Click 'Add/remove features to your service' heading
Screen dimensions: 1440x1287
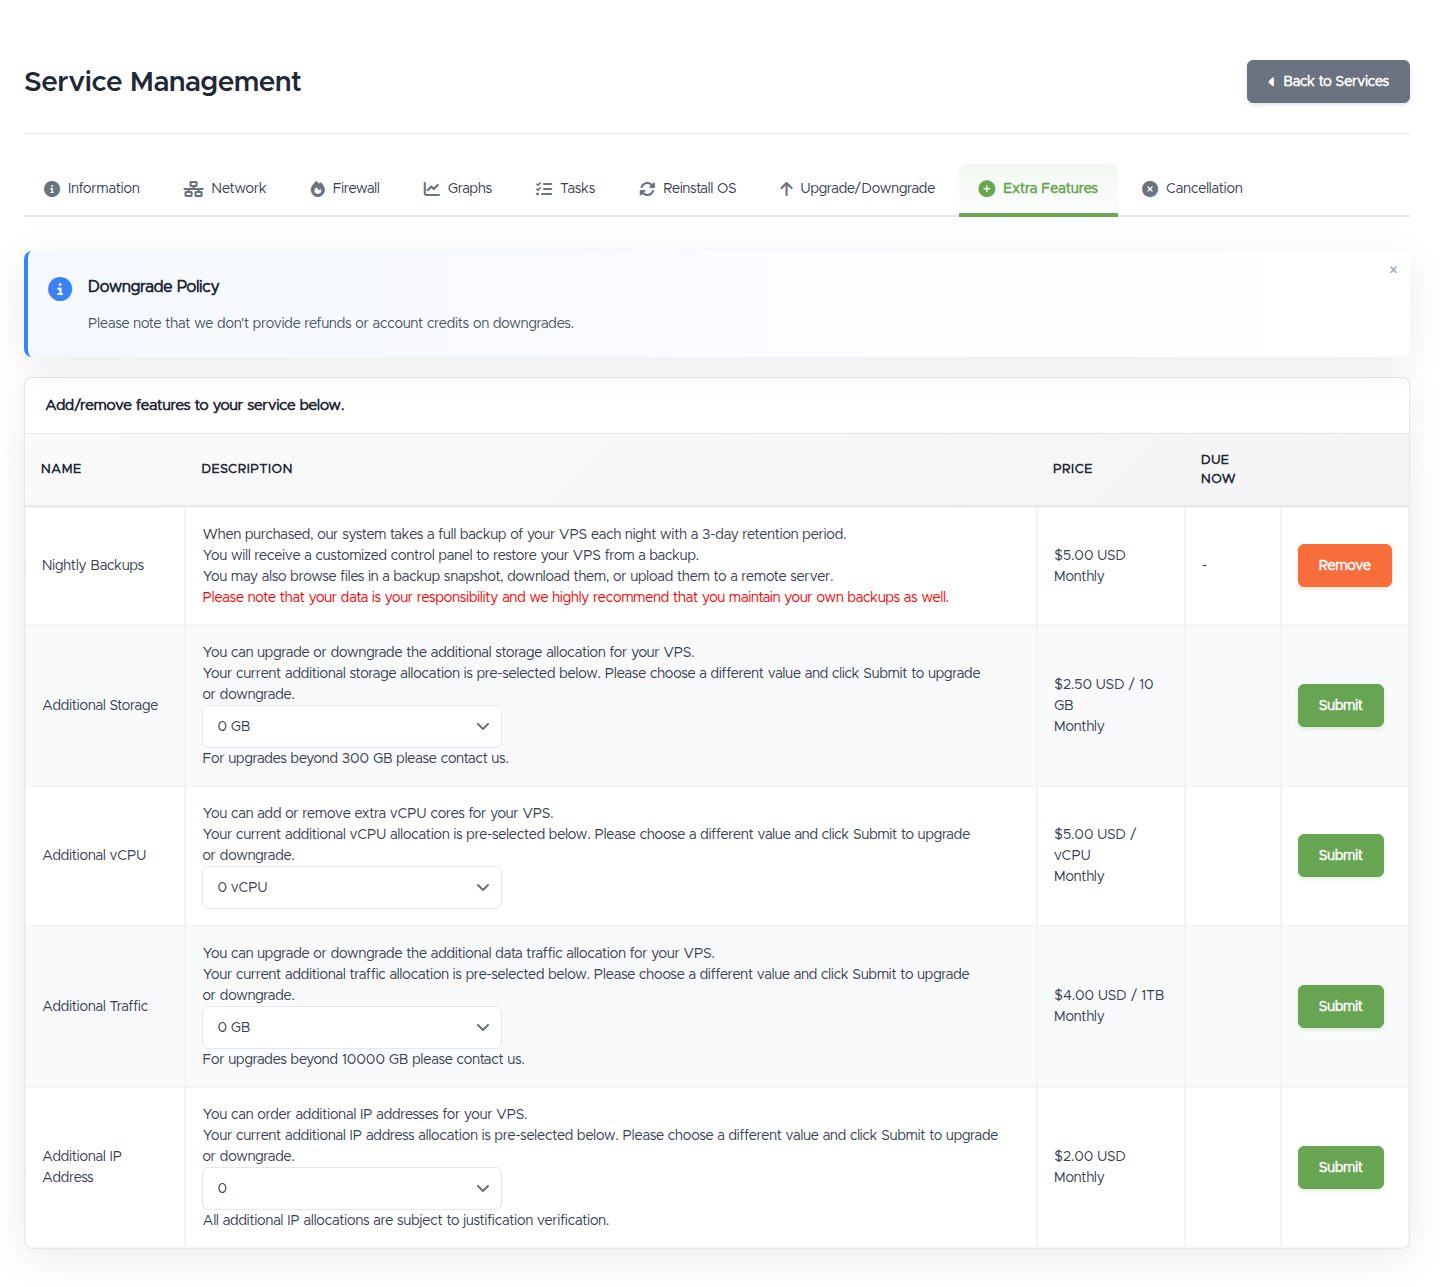tap(195, 405)
